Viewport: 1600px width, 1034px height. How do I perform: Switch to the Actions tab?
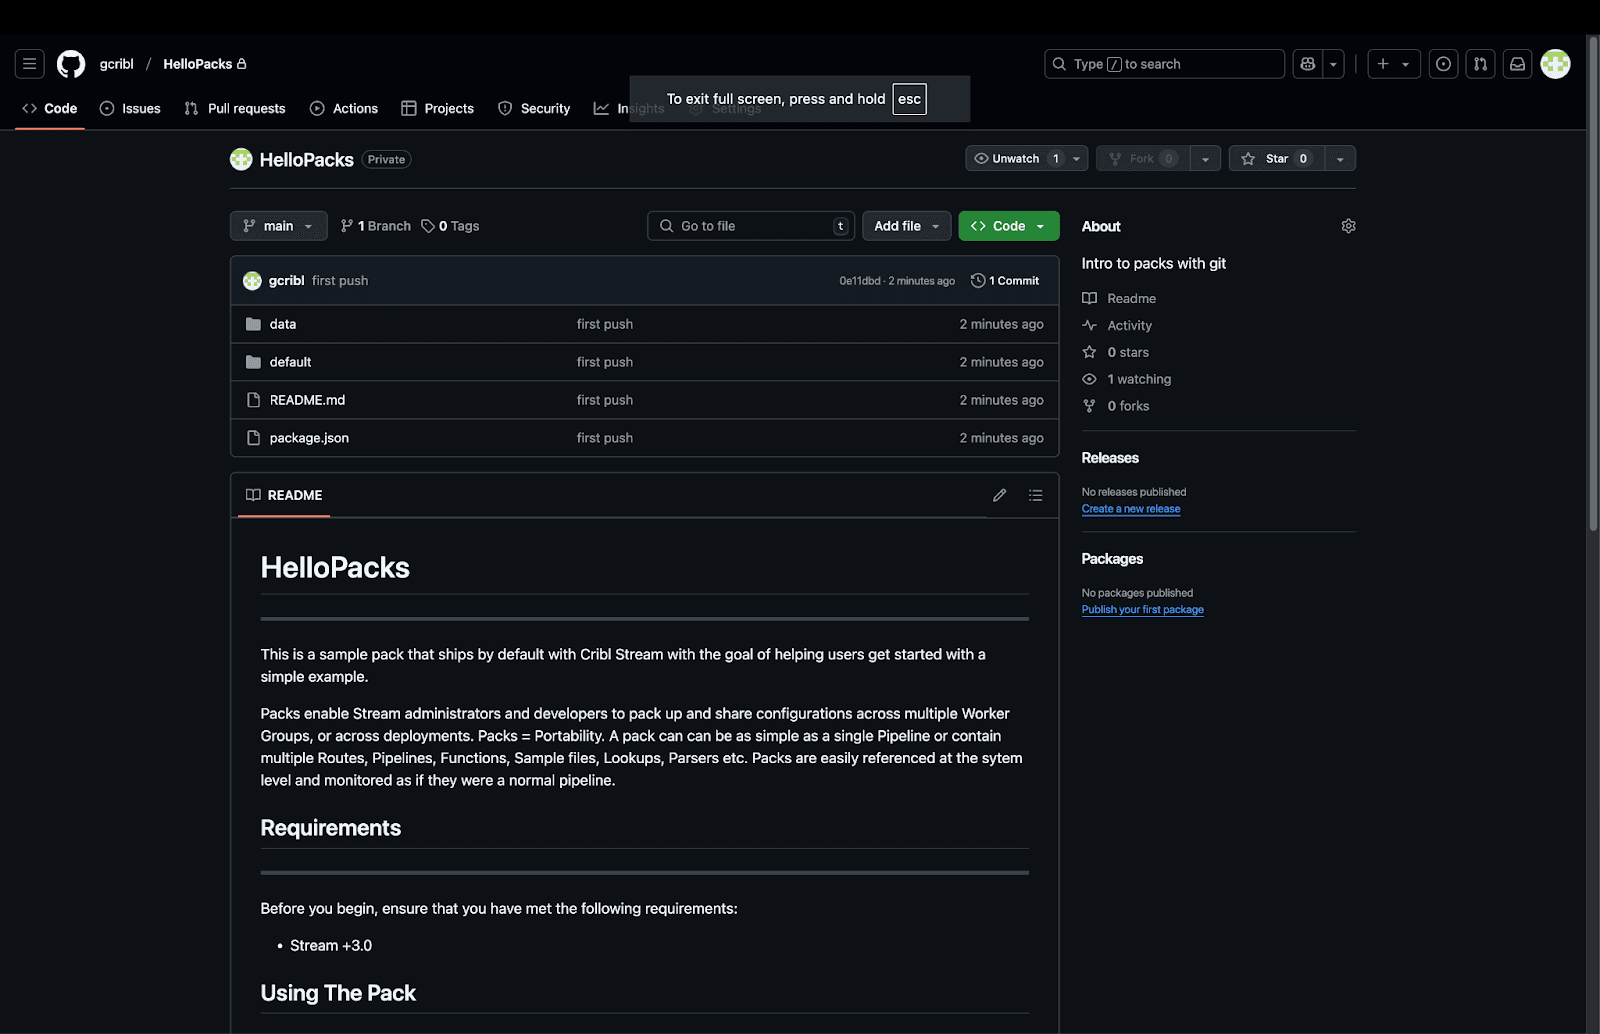pyautogui.click(x=344, y=108)
